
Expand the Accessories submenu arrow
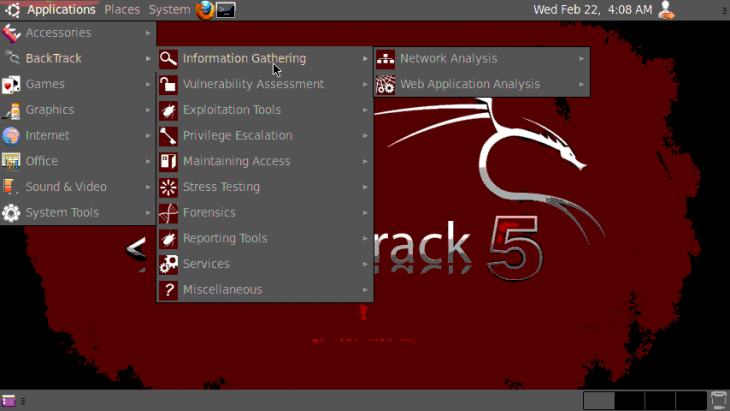pyautogui.click(x=148, y=33)
